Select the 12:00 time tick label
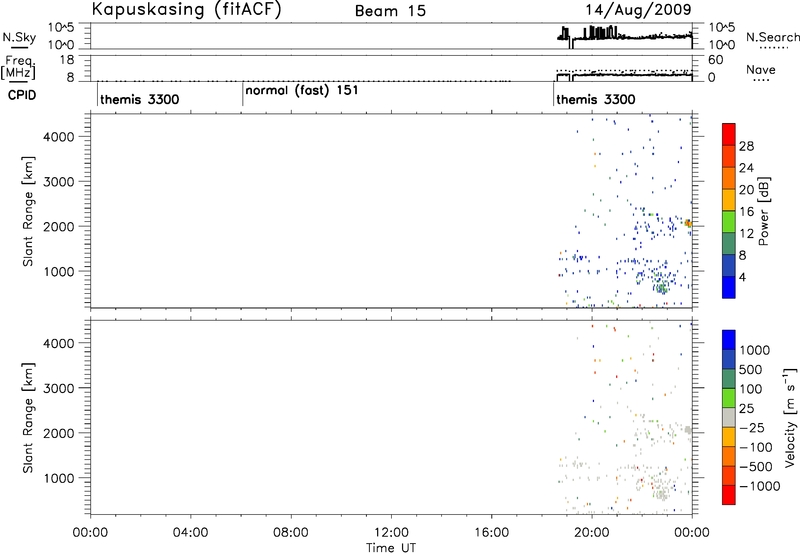Image resolution: width=800 pixels, height=554 pixels. tap(391, 533)
